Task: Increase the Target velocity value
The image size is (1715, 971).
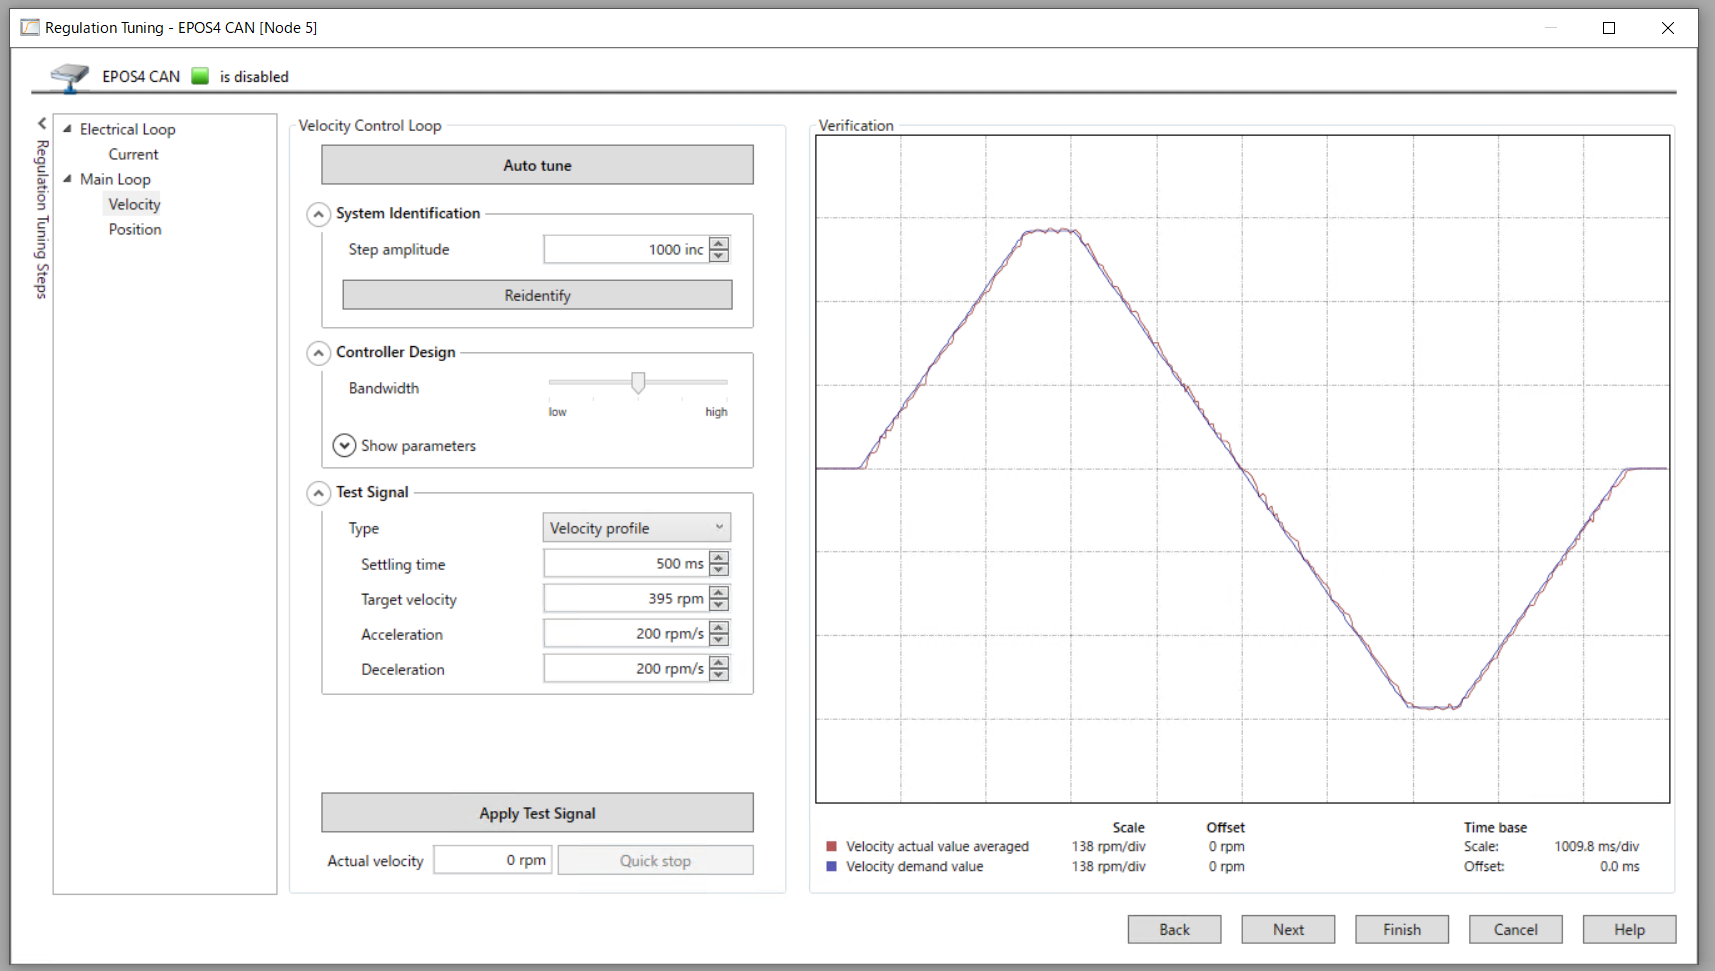Action: pos(719,592)
